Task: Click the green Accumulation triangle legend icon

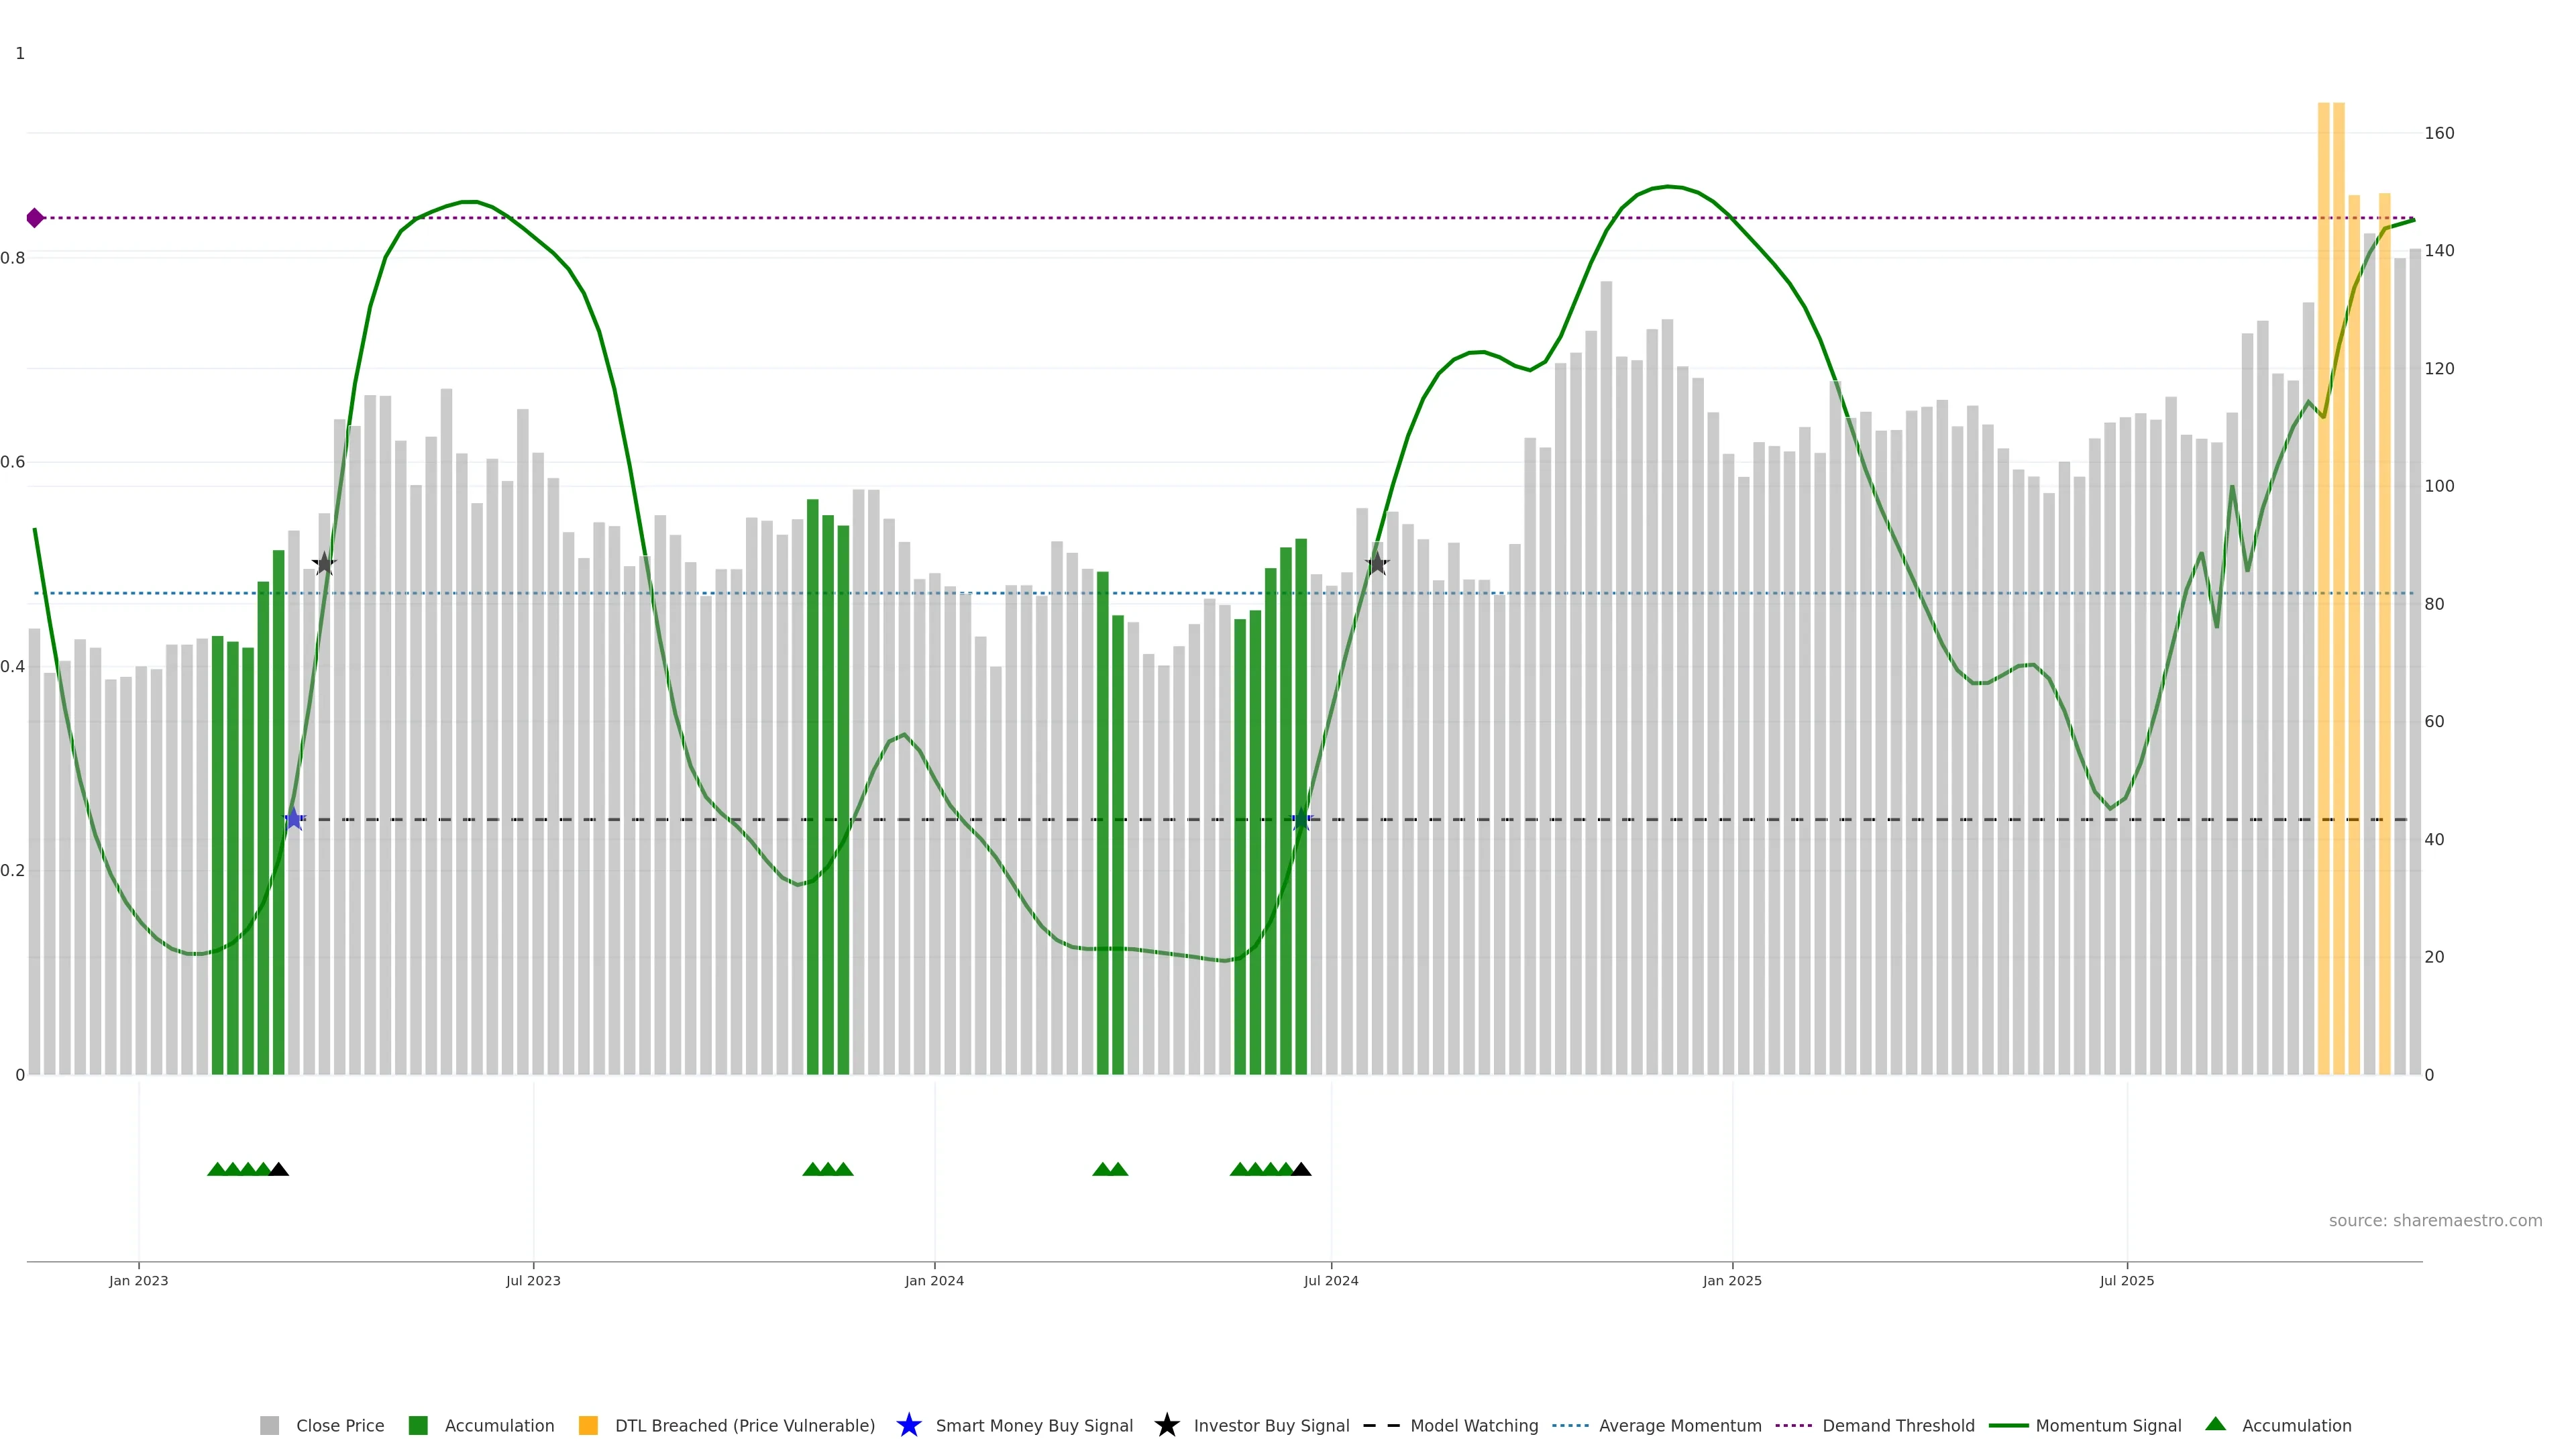Action: (x=2215, y=1424)
